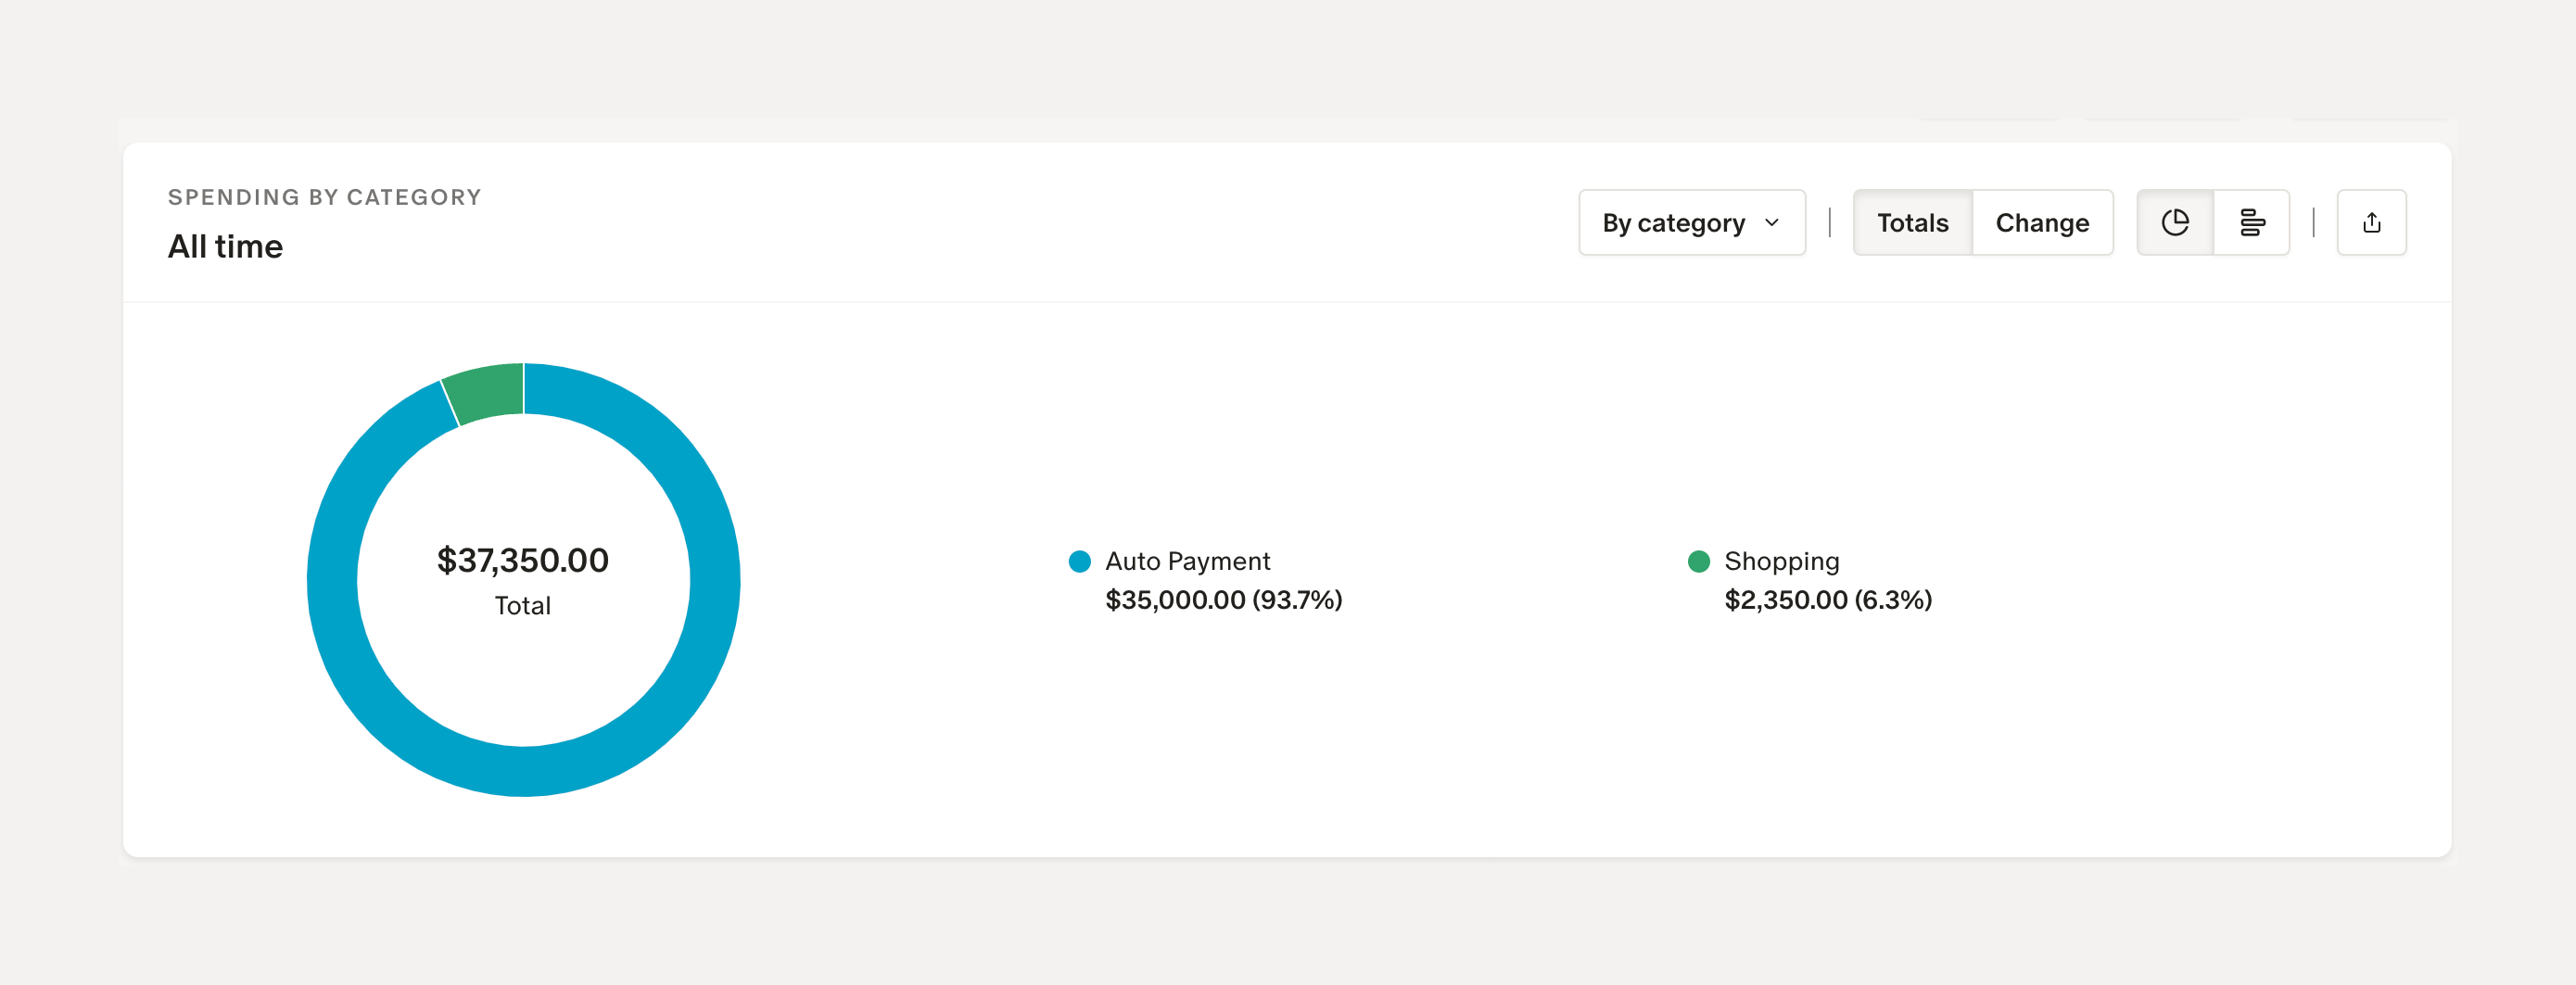The height and width of the screenshot is (985, 2576).
Task: Click the Total label under the amount
Action: tap(523, 605)
